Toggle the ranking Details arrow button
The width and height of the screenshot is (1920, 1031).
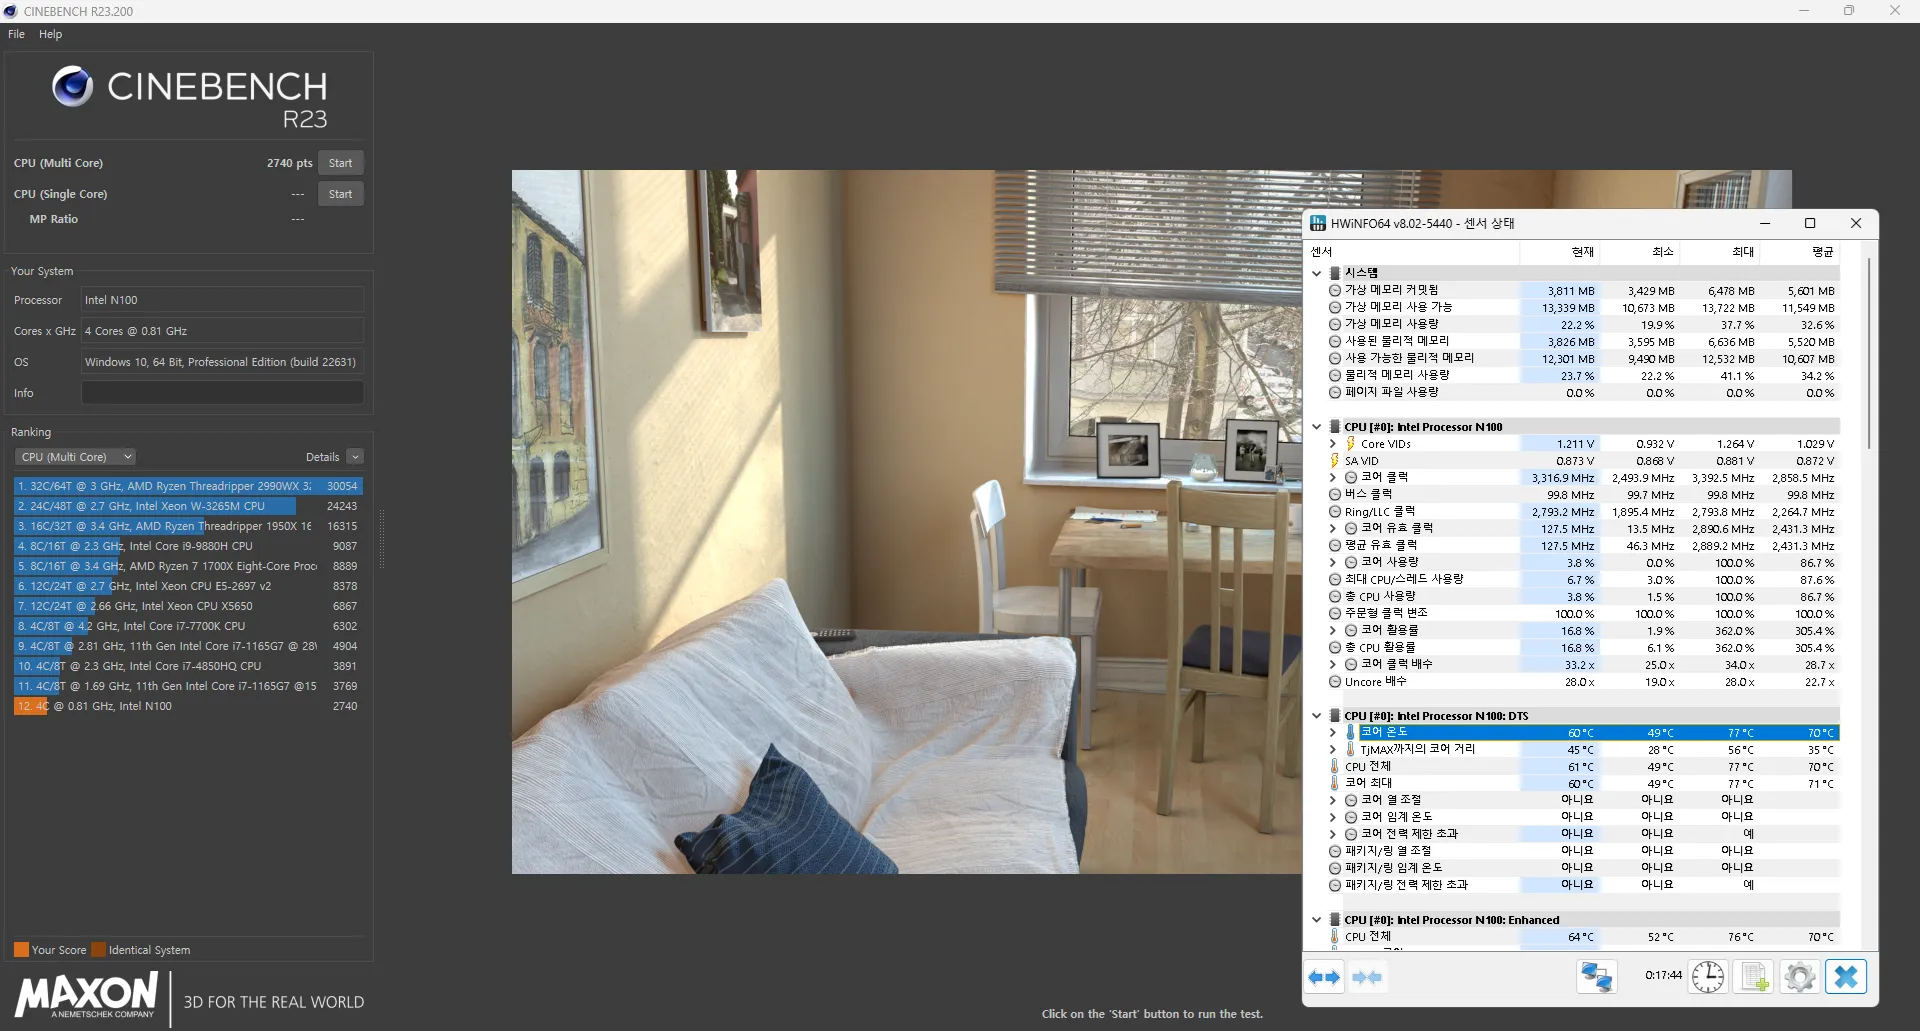click(x=355, y=457)
